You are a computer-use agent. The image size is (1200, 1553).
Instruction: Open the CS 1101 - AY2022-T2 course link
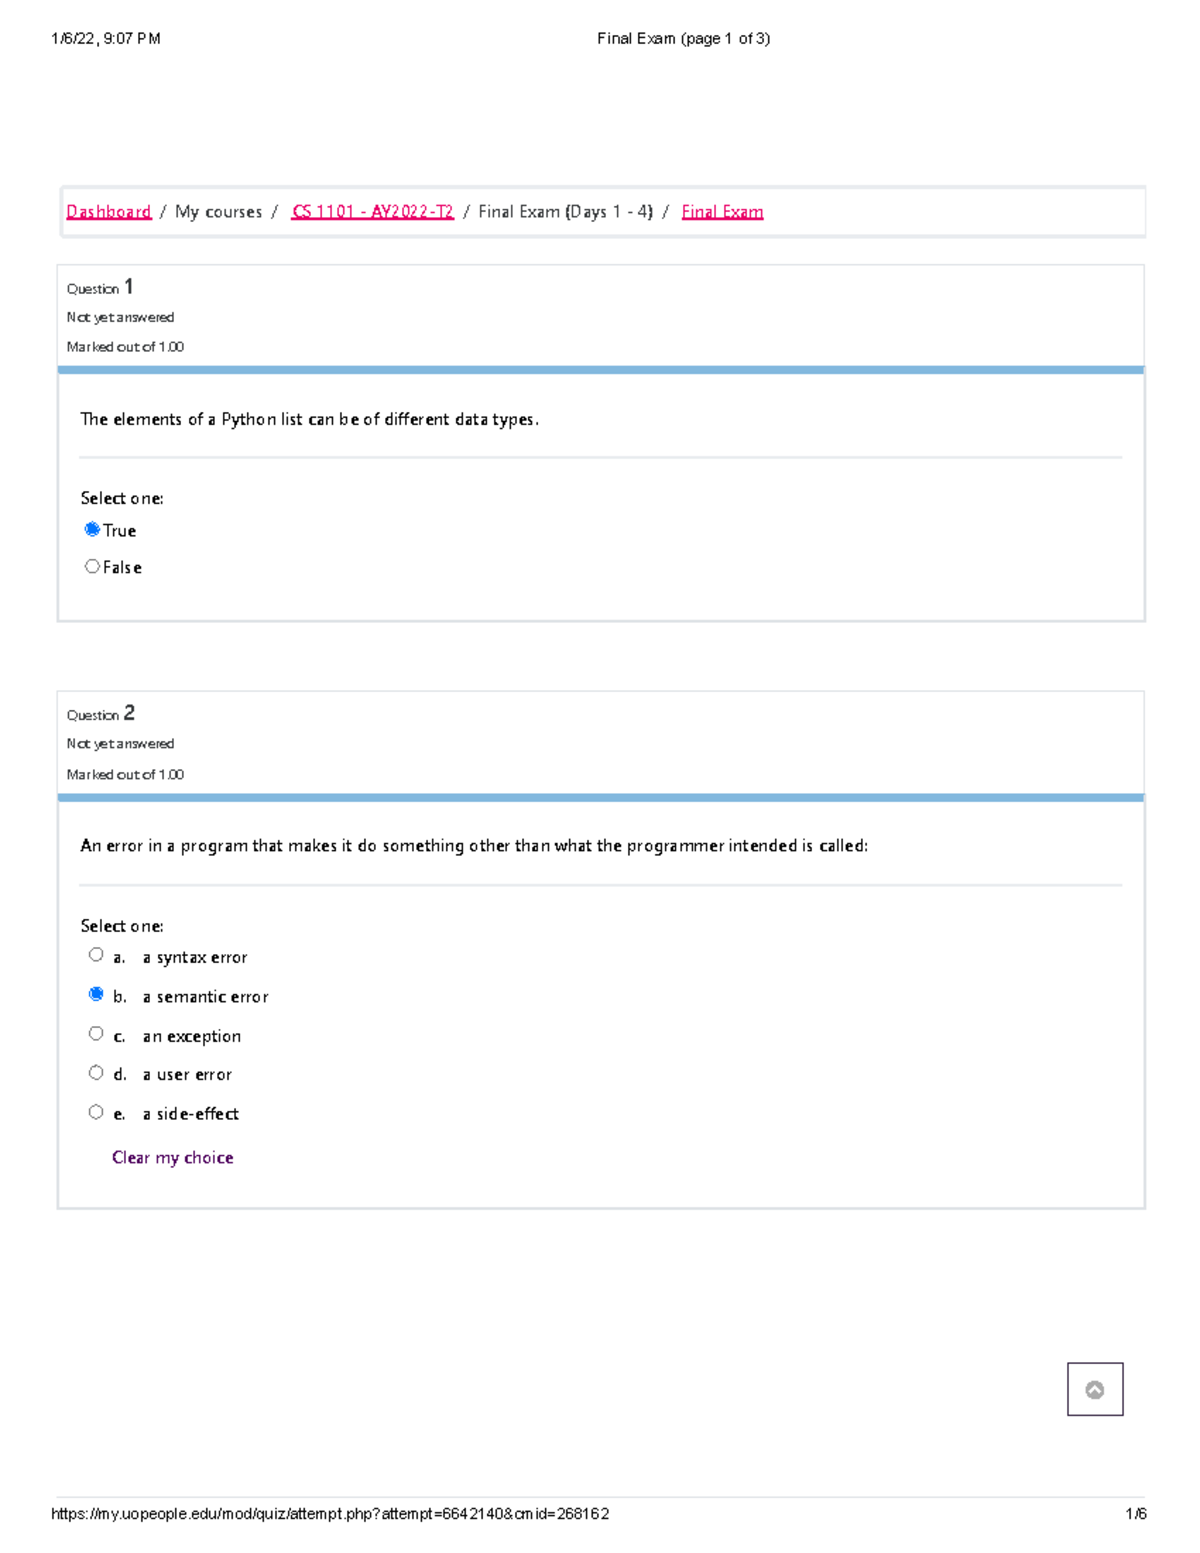pos(372,211)
